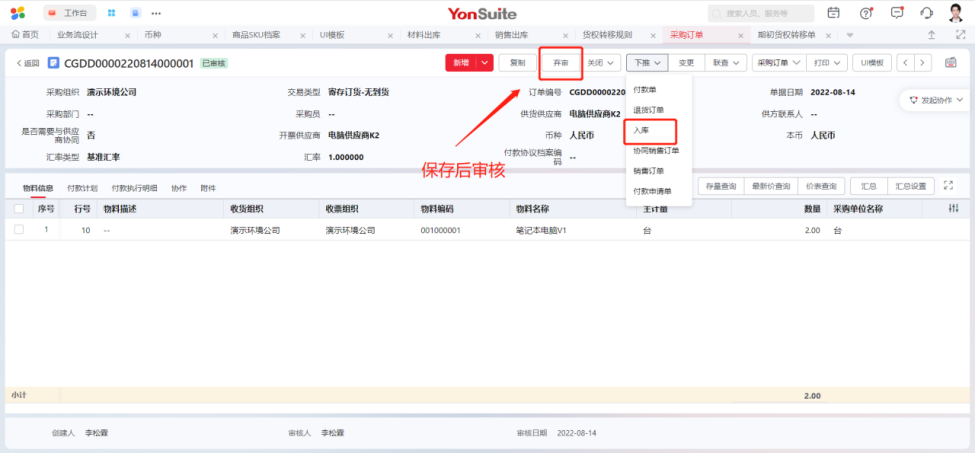Click the help question mark icon
Screen dimensions: 975x453
tap(866, 13)
